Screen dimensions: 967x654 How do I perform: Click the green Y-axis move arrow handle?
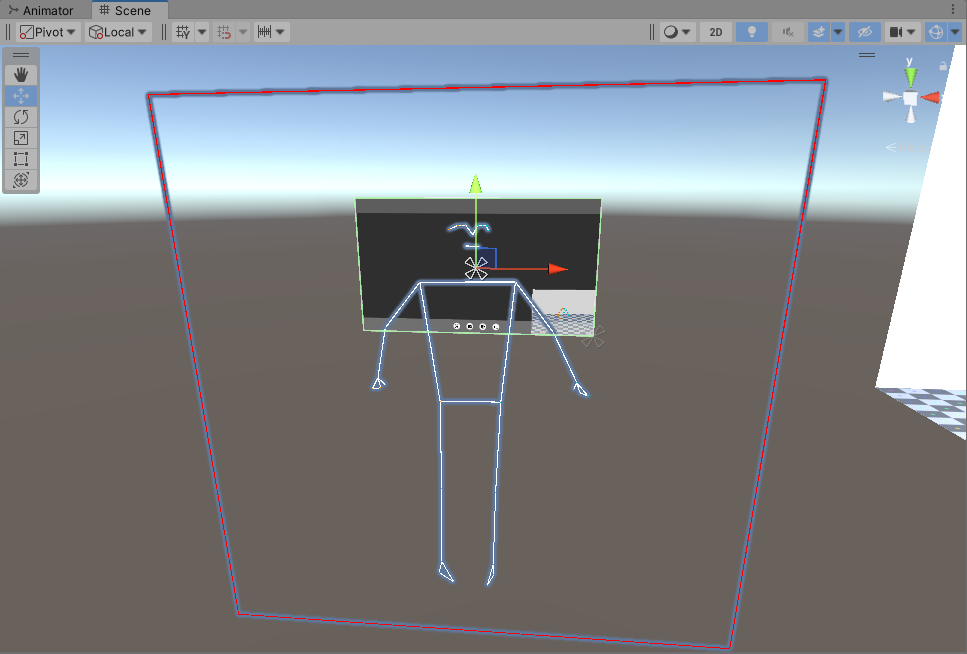[x=475, y=184]
